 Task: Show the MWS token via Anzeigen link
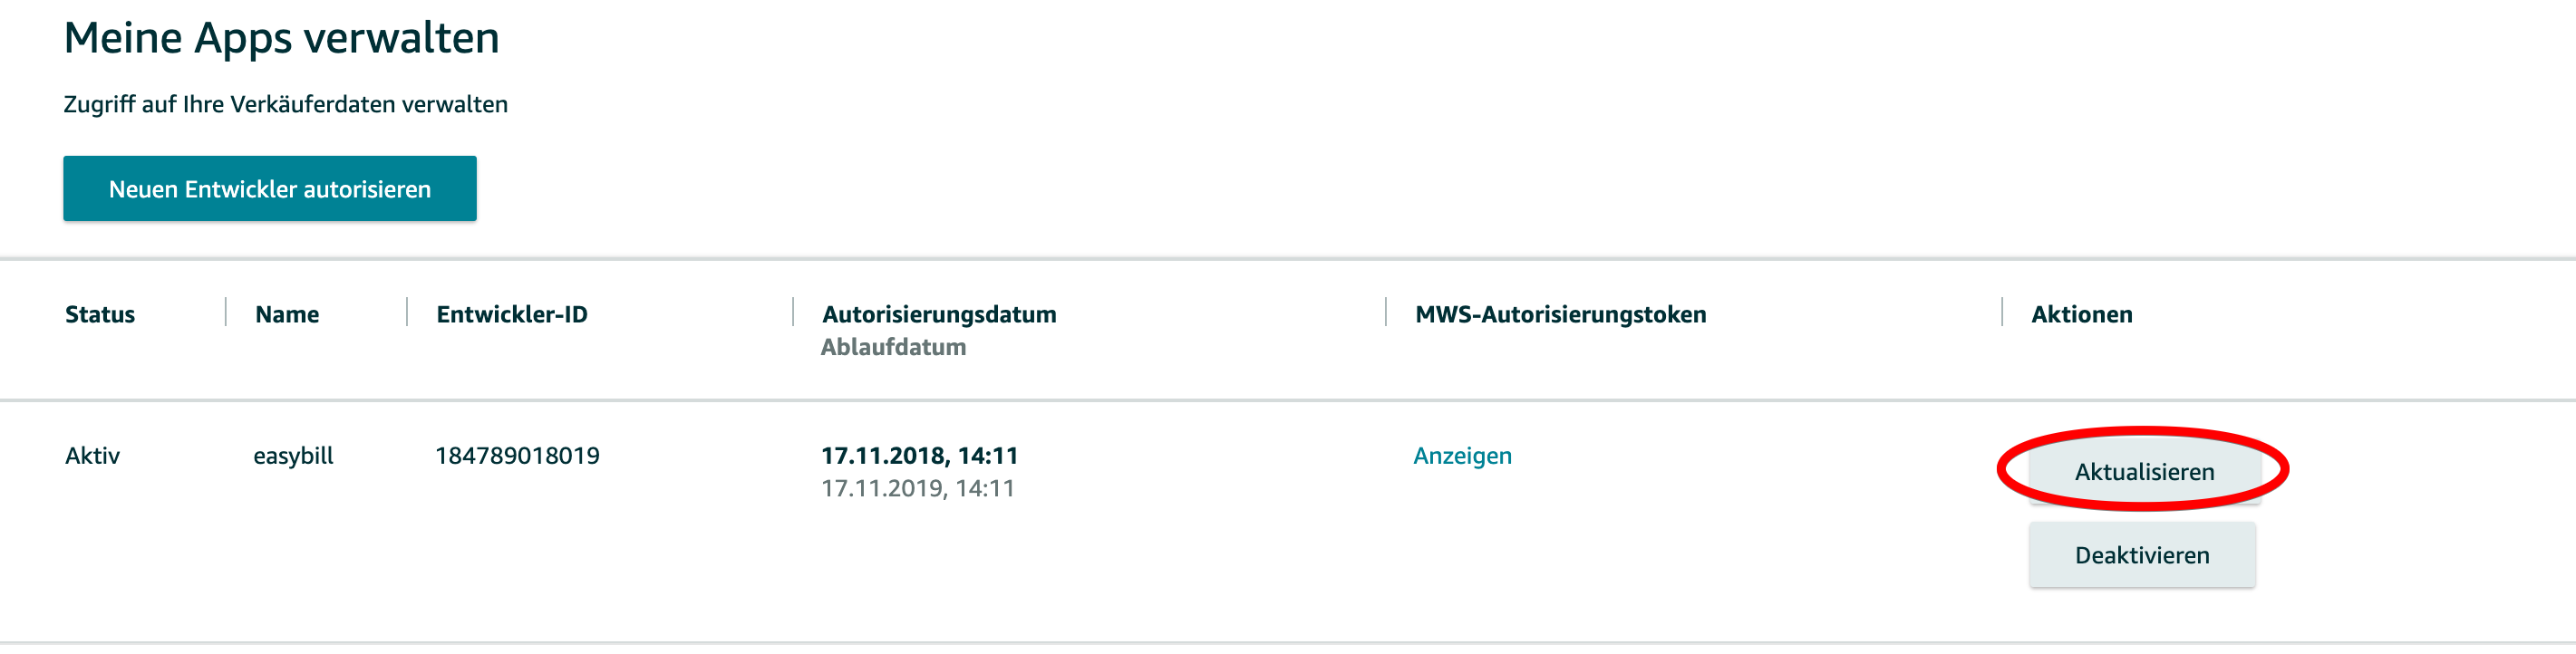tap(1461, 456)
